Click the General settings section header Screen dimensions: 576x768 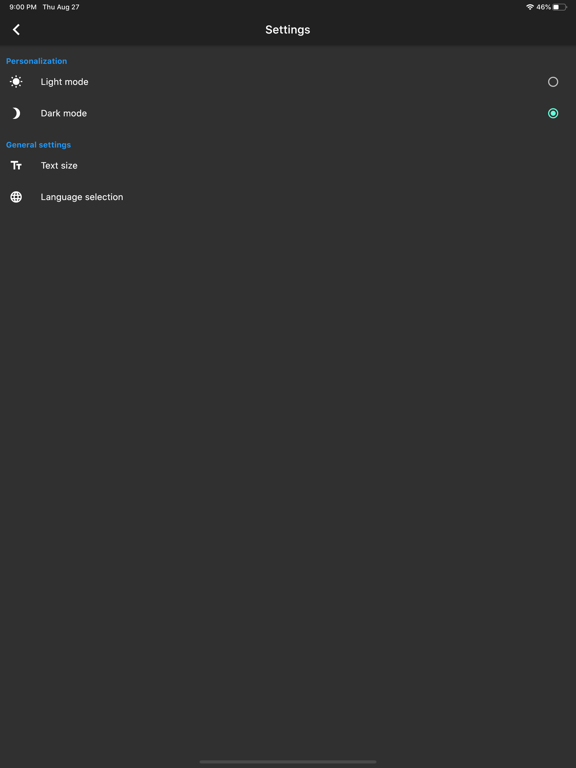click(38, 145)
